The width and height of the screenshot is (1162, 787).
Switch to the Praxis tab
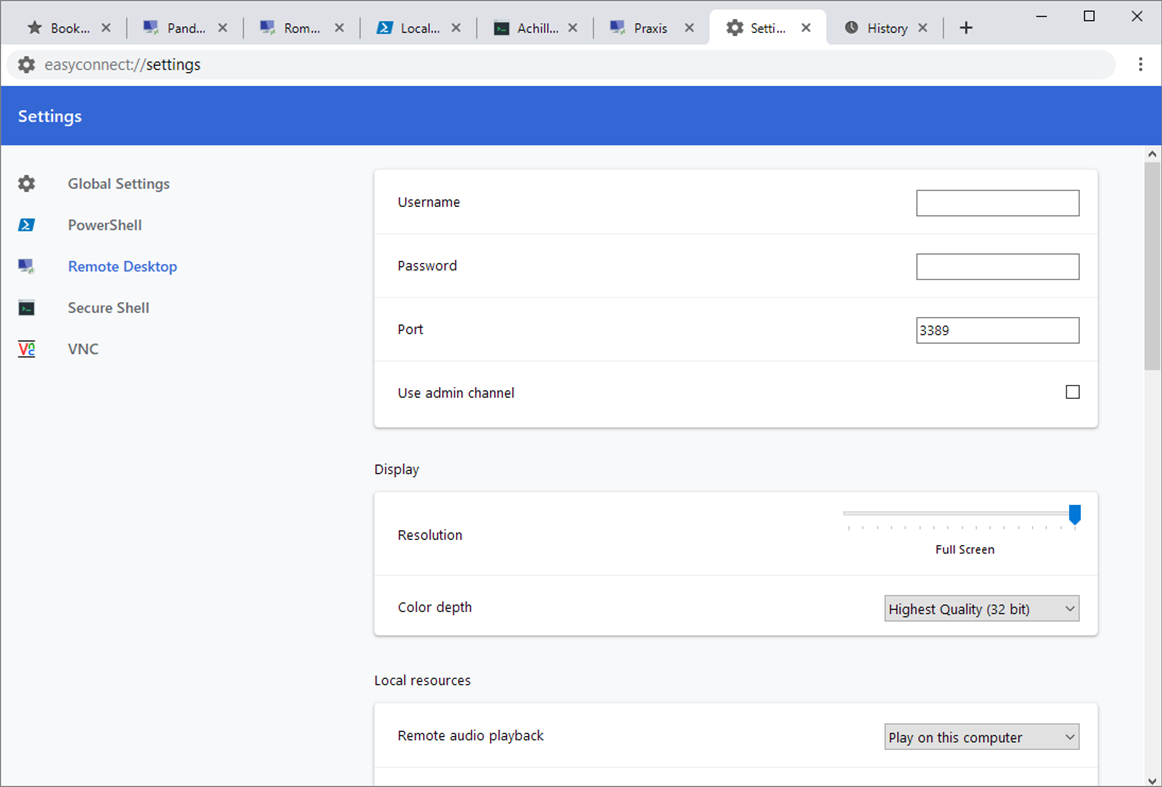(x=650, y=28)
